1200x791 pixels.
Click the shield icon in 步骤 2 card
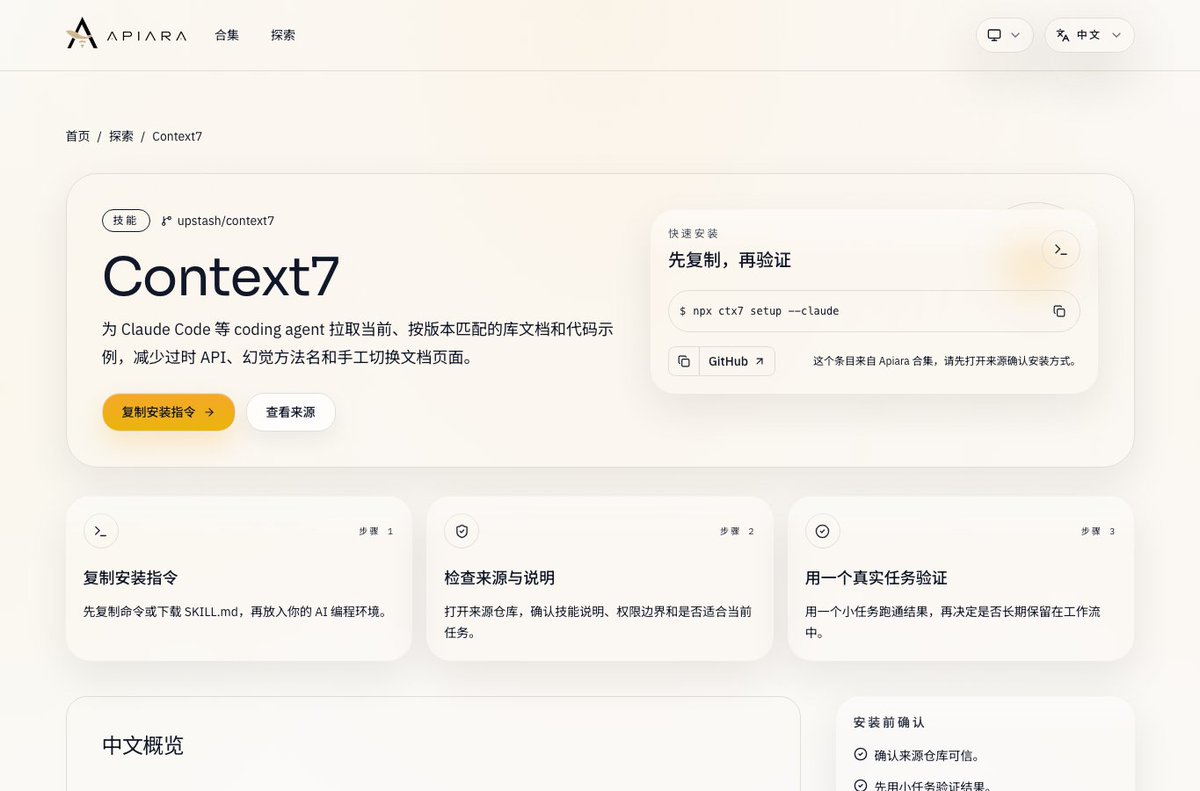tap(462, 531)
